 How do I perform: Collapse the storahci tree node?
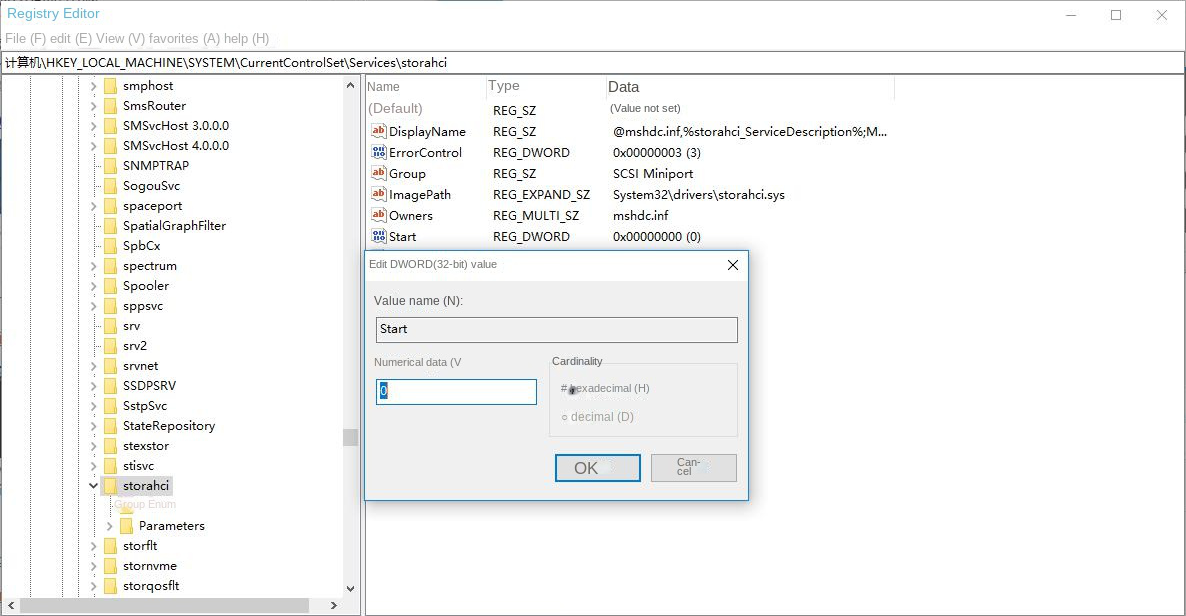(x=94, y=486)
